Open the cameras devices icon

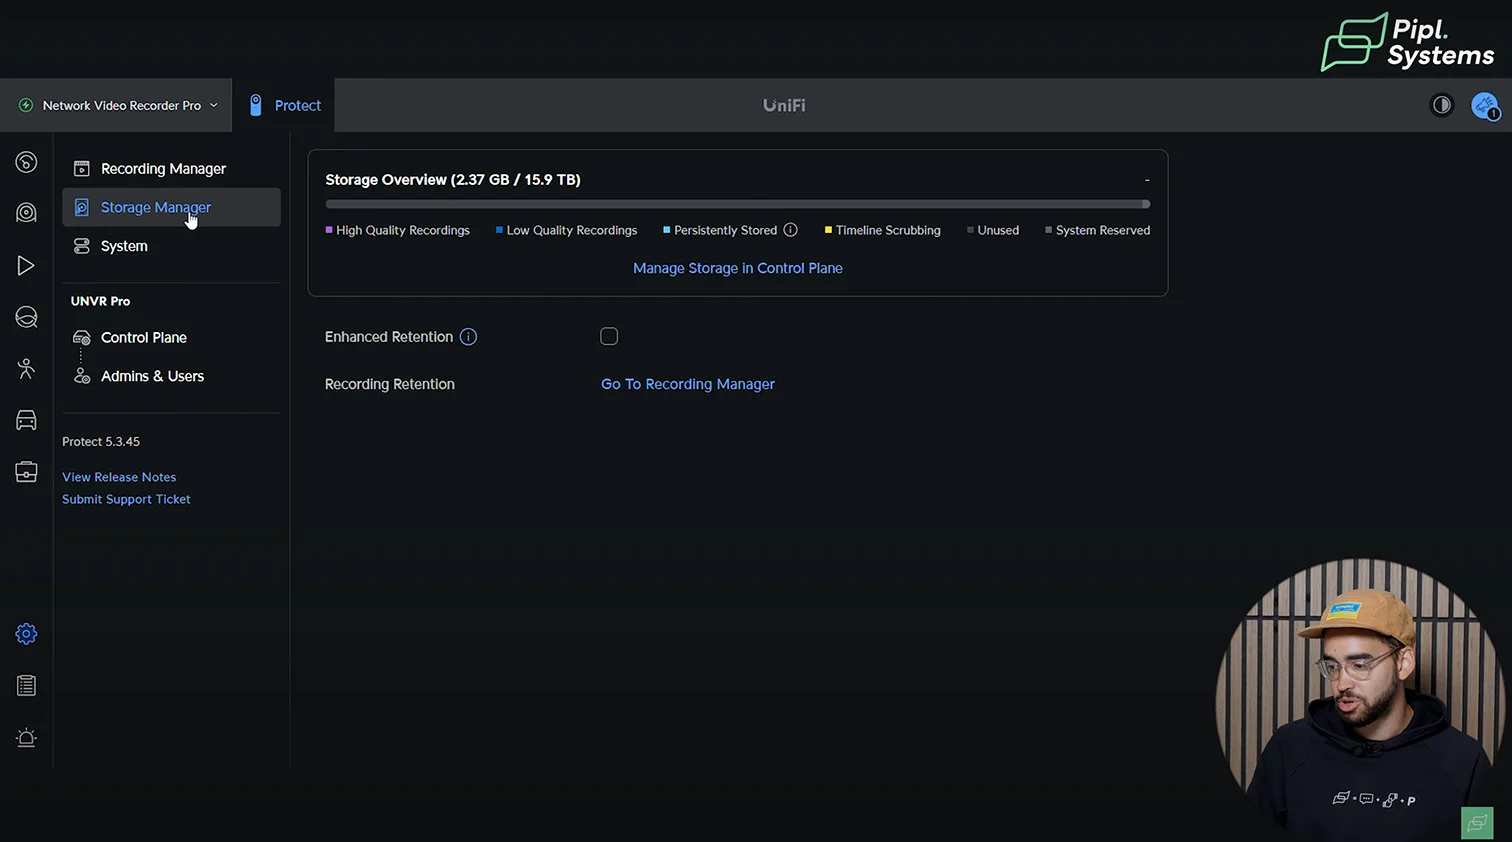point(27,213)
